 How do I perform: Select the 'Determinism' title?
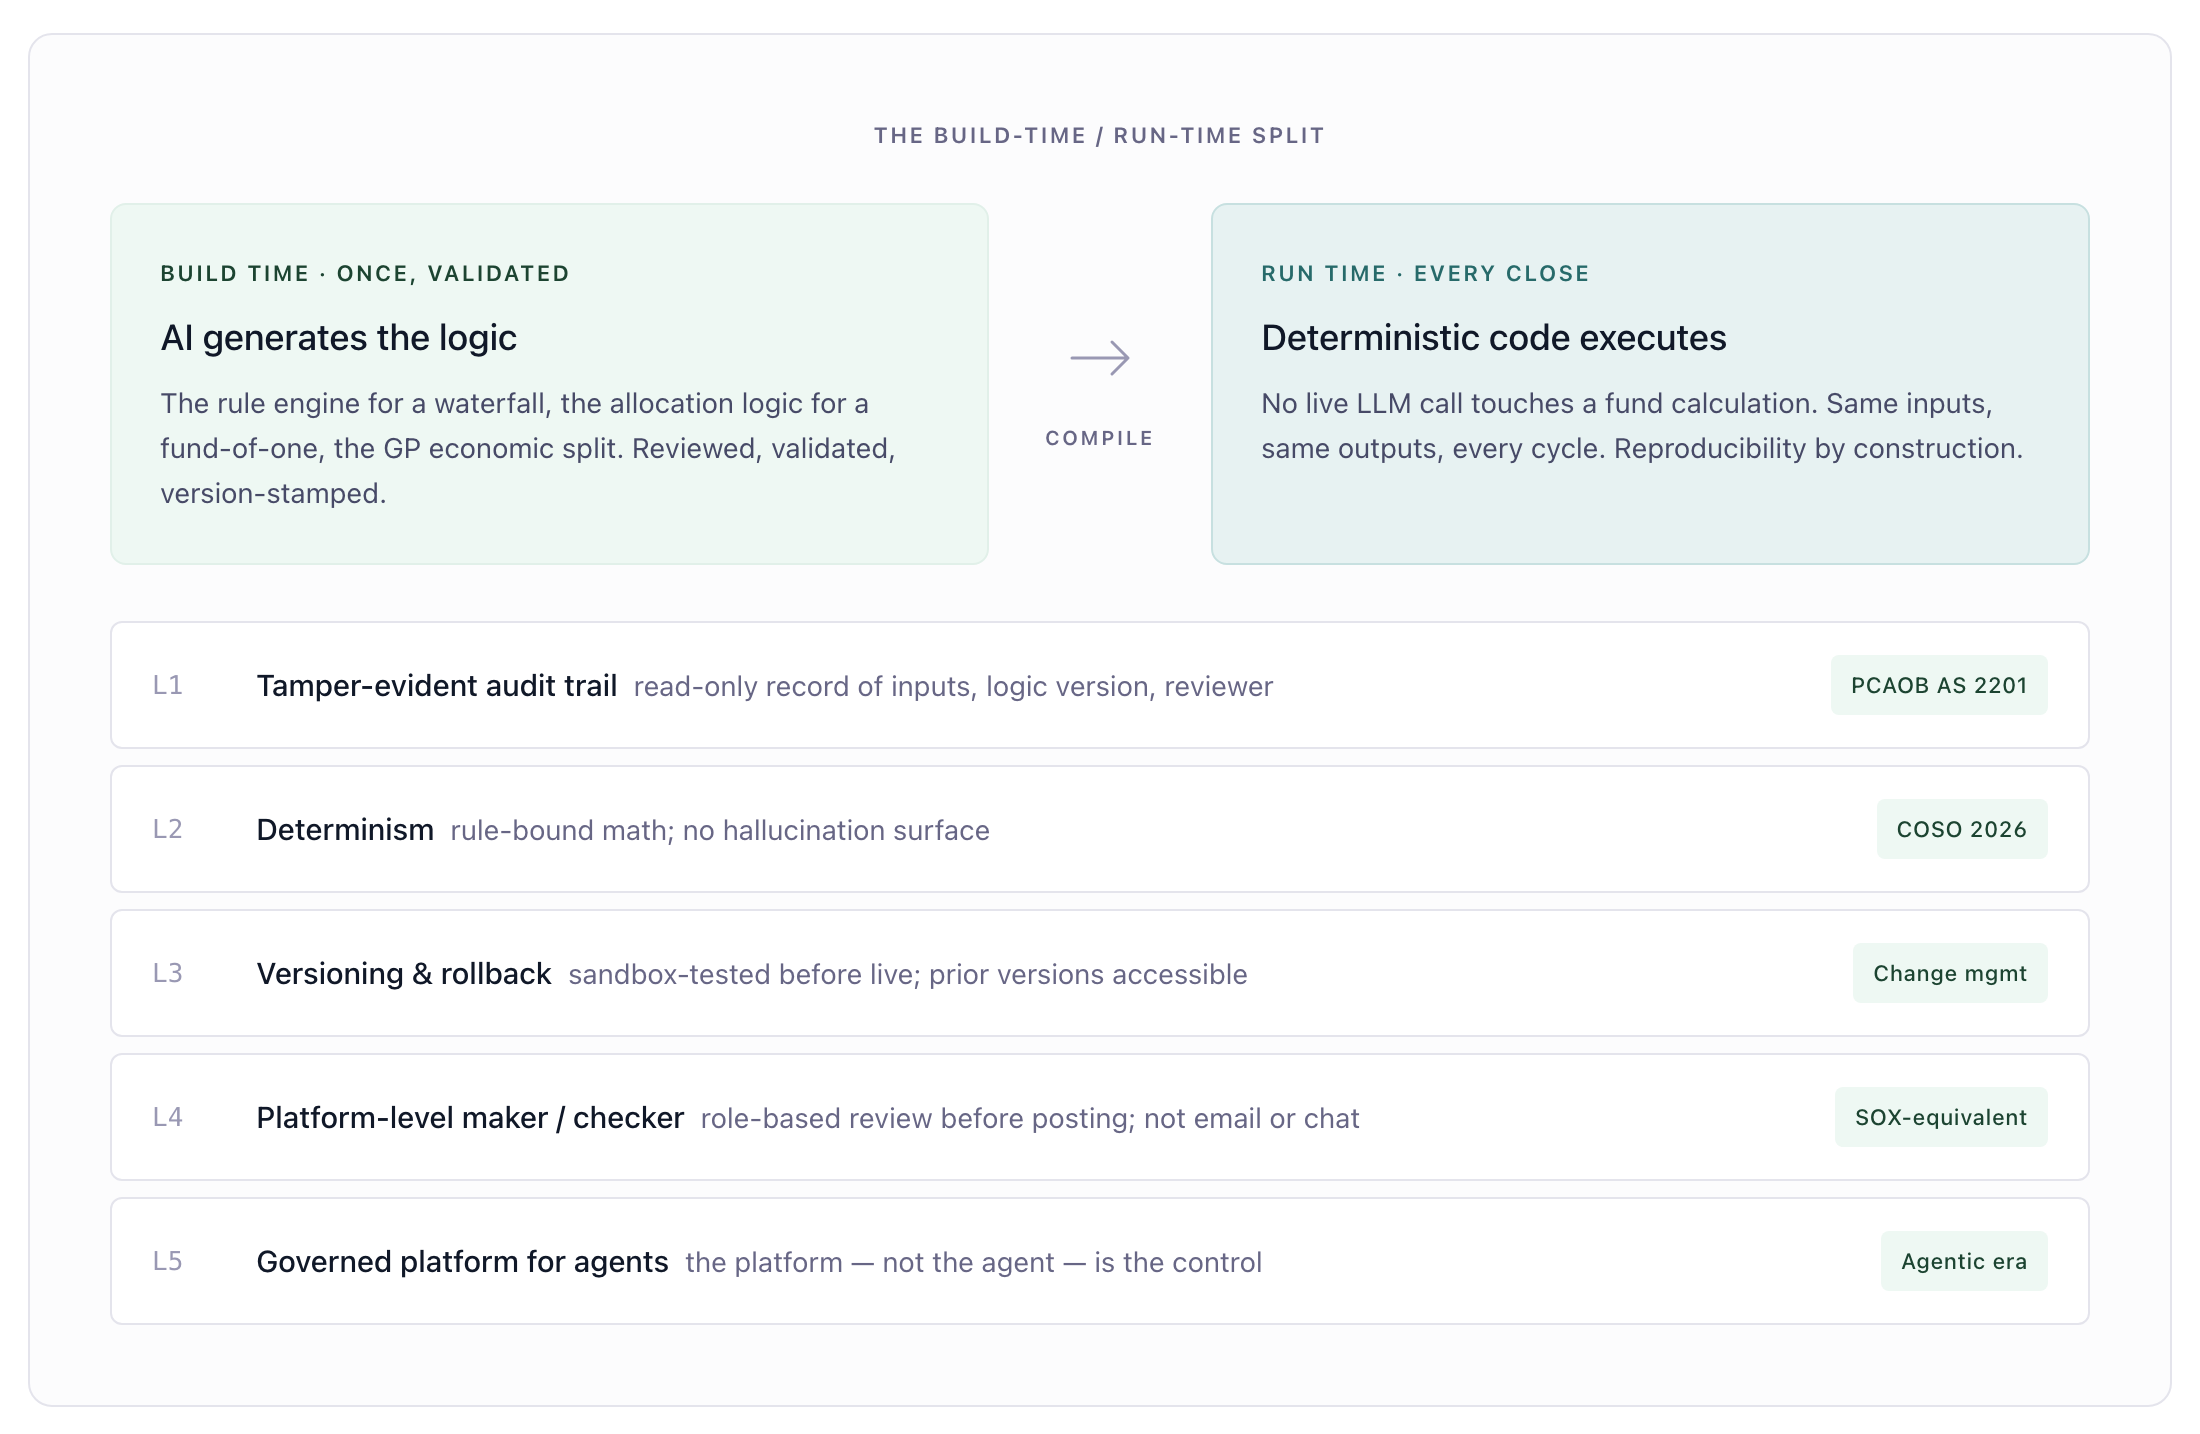coord(345,830)
